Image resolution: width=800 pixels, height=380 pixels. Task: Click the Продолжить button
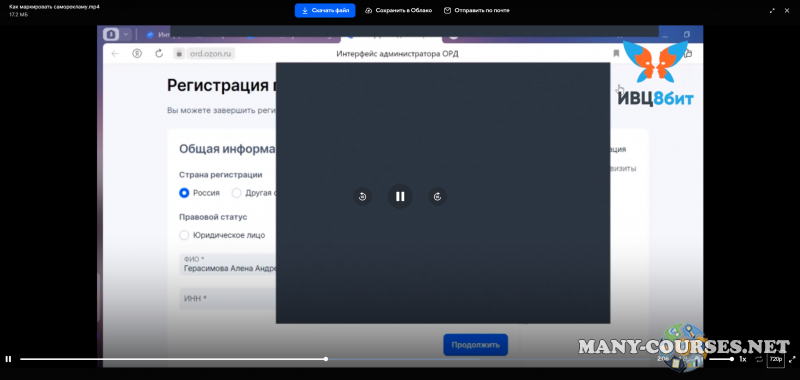point(476,345)
